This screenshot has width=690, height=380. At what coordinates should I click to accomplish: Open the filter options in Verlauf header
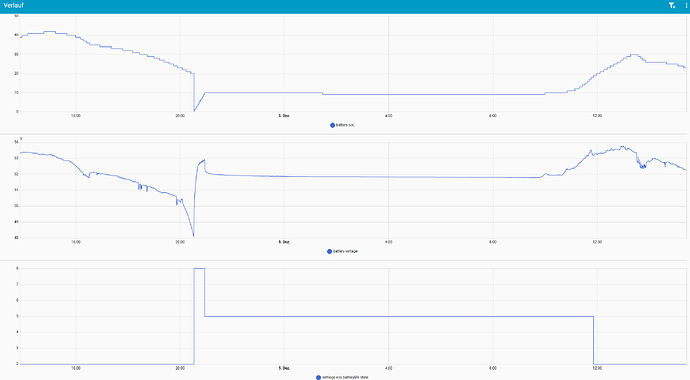672,6
